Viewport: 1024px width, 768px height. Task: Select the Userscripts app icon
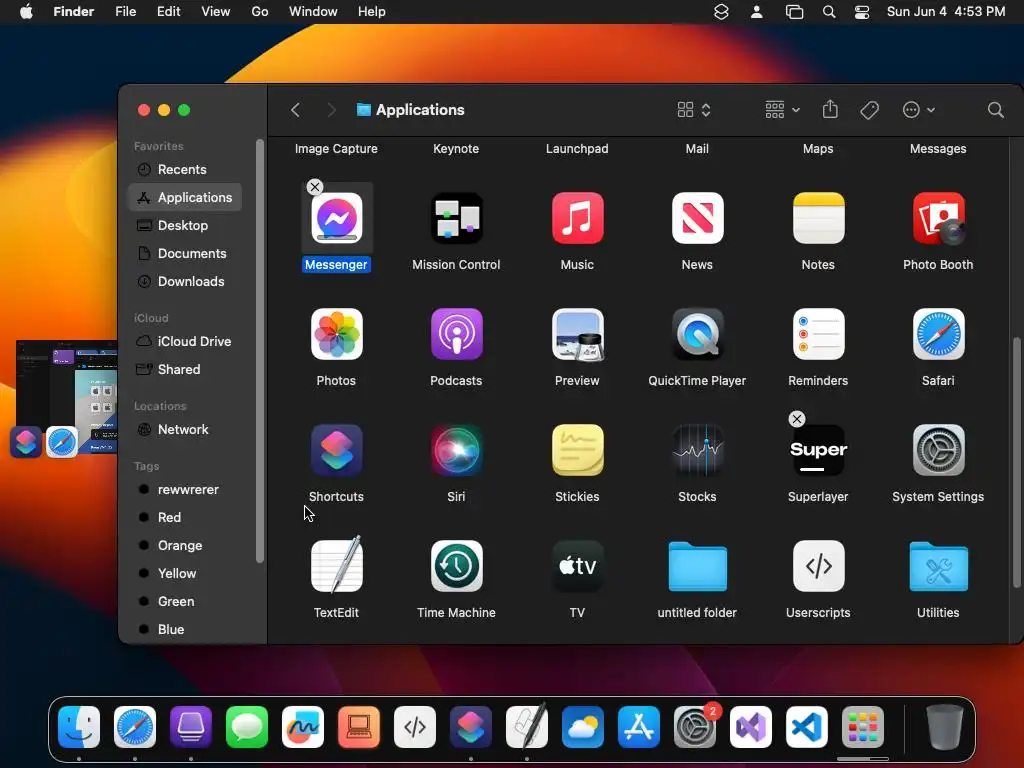(818, 566)
